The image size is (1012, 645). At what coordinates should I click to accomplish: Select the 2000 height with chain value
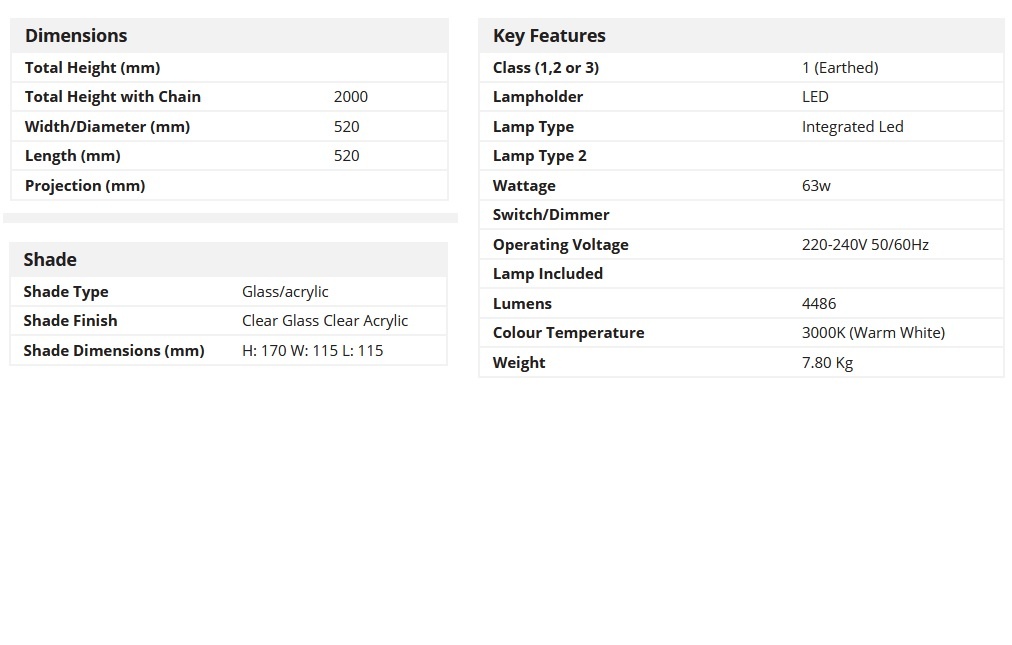[x=350, y=97]
